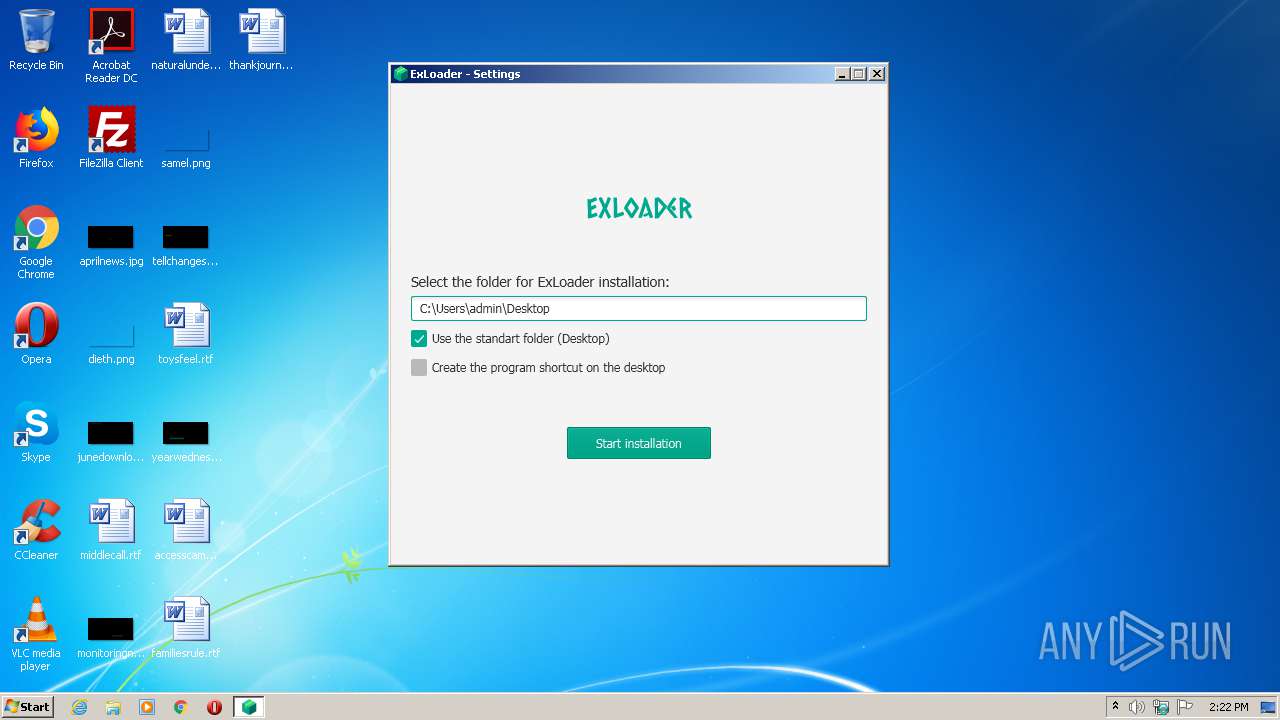The image size is (1280, 720).
Task: Edit the installation folder path field
Action: tap(638, 308)
